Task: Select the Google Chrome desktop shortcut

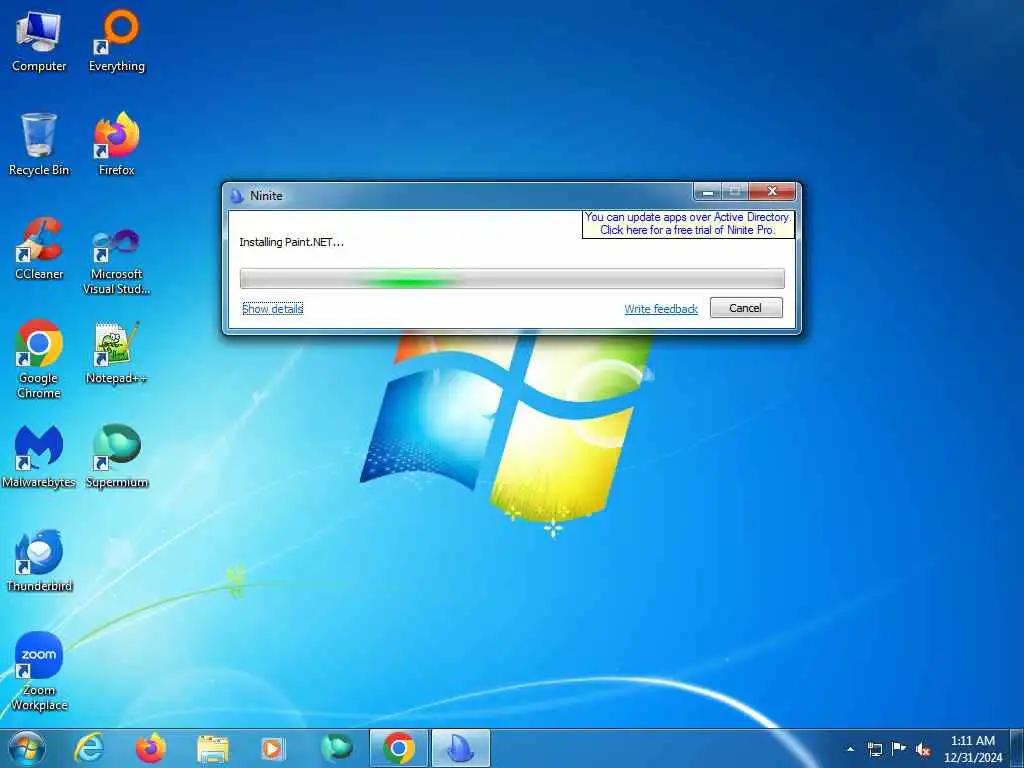Action: click(39, 359)
